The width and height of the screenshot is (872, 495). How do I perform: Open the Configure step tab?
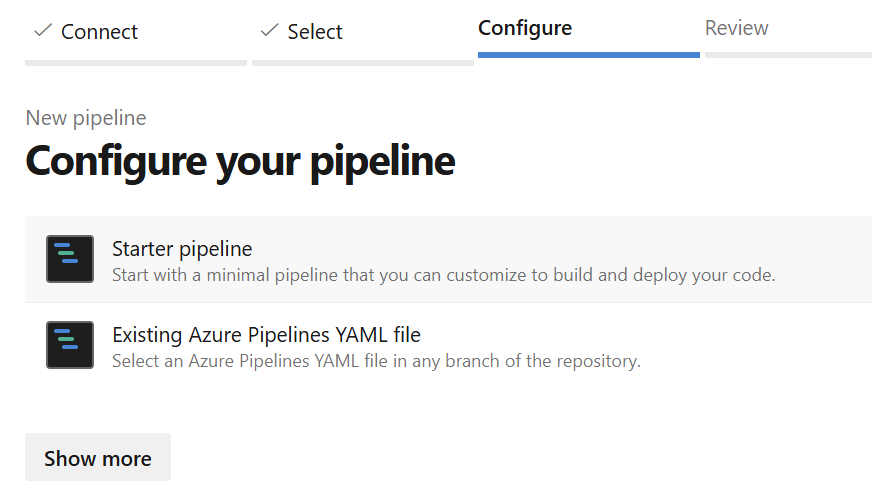pos(525,28)
